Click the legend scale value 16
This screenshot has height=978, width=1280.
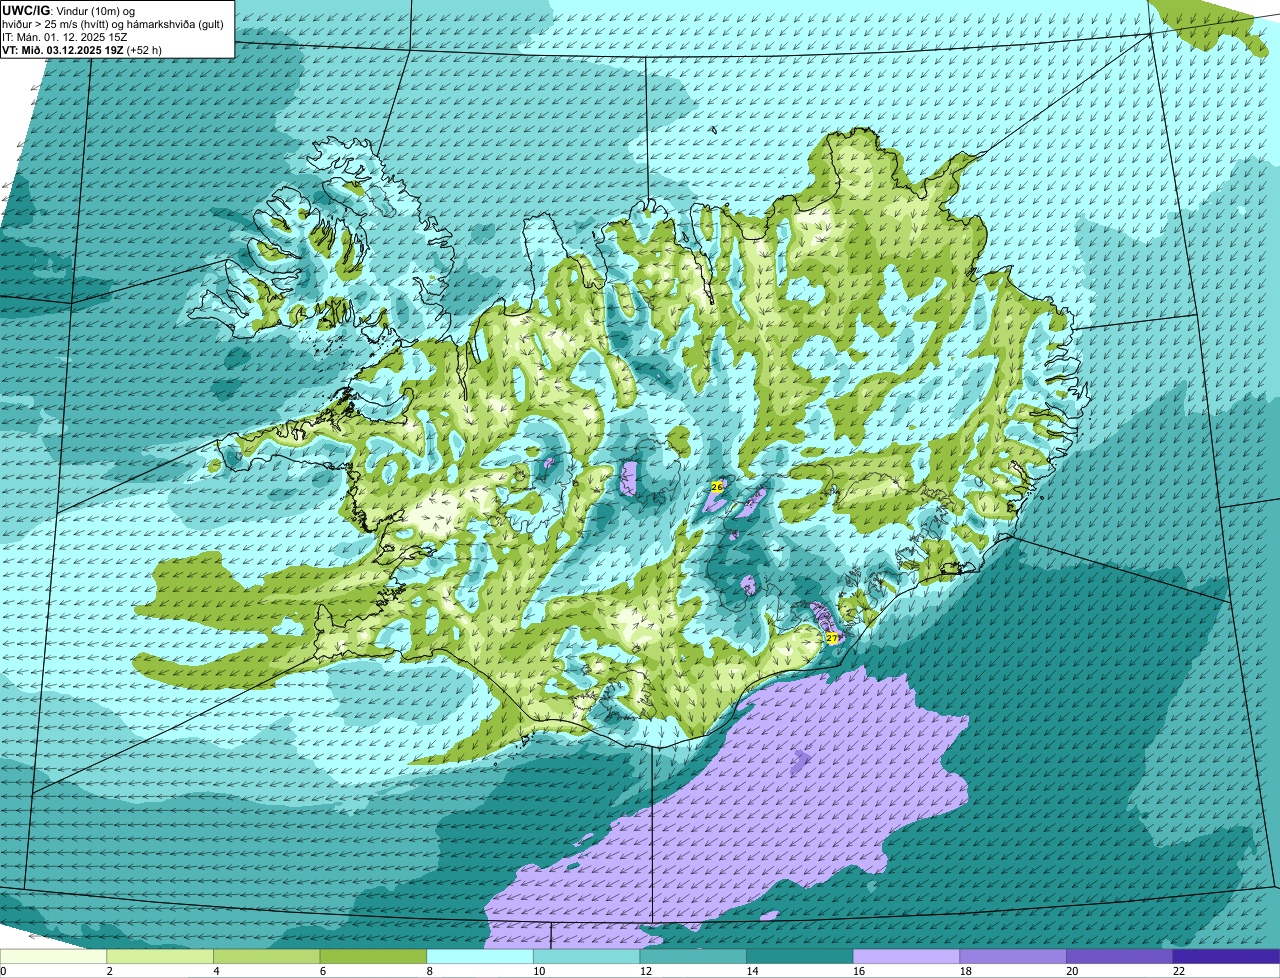(x=859, y=971)
